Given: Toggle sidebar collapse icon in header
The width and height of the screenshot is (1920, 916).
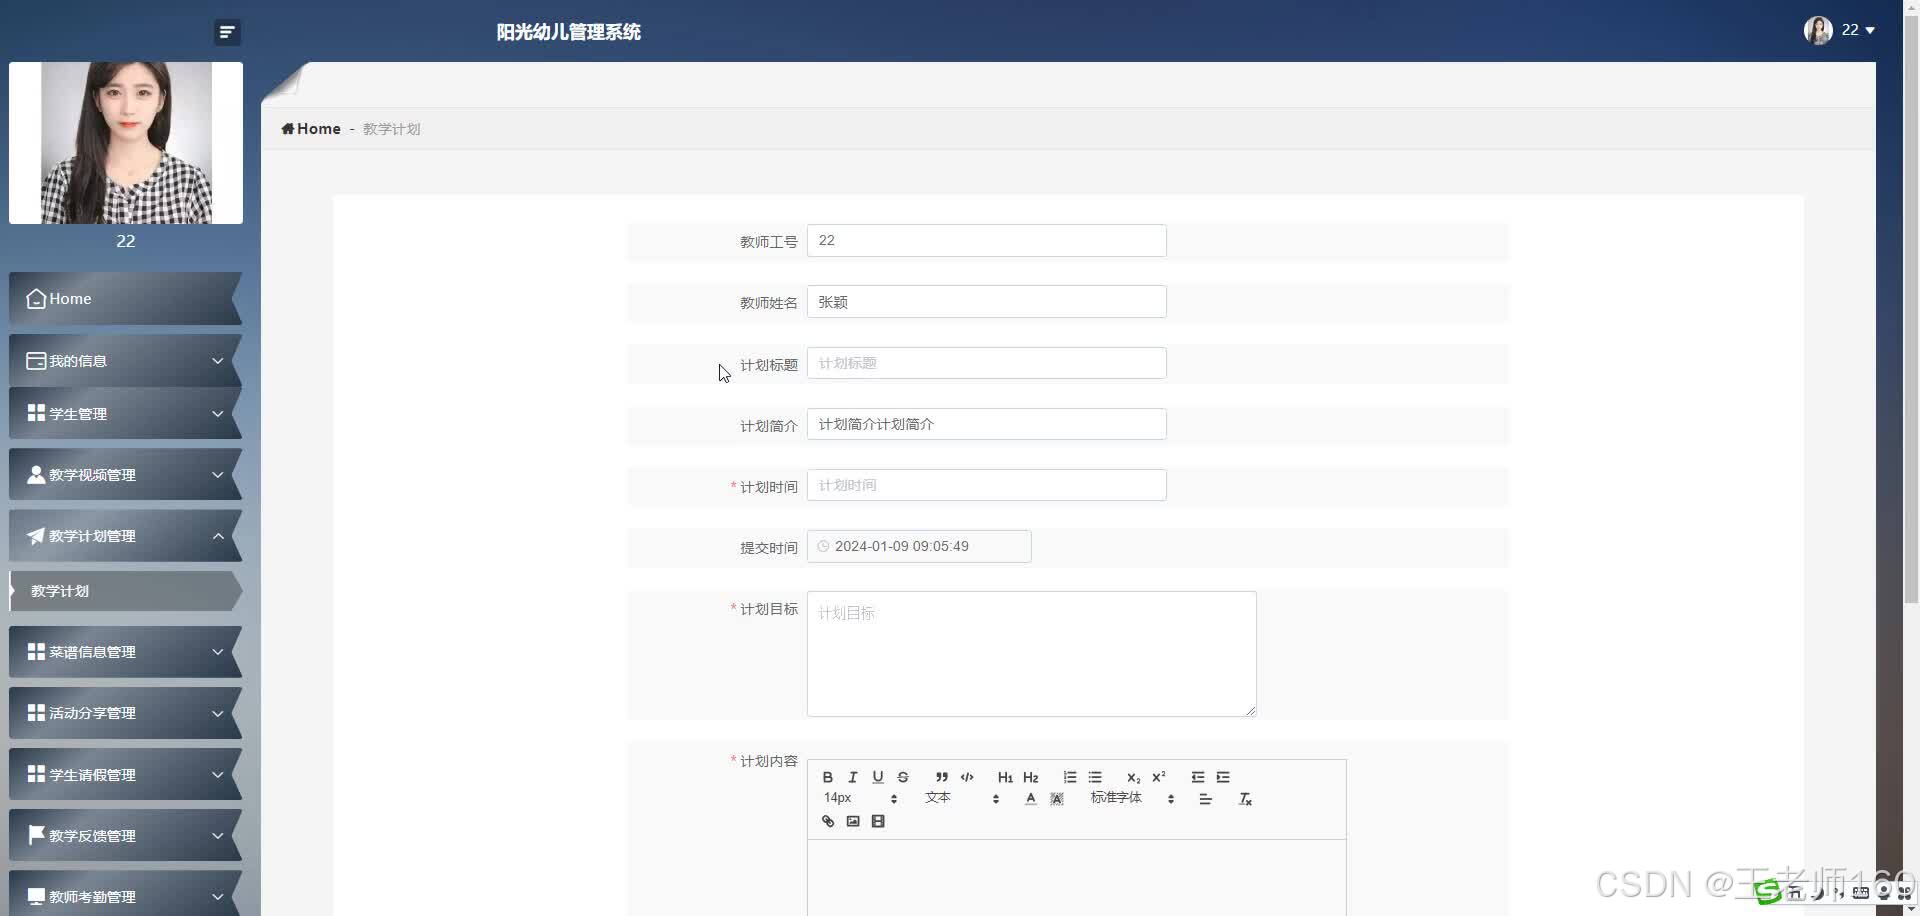Looking at the screenshot, I should [x=227, y=32].
